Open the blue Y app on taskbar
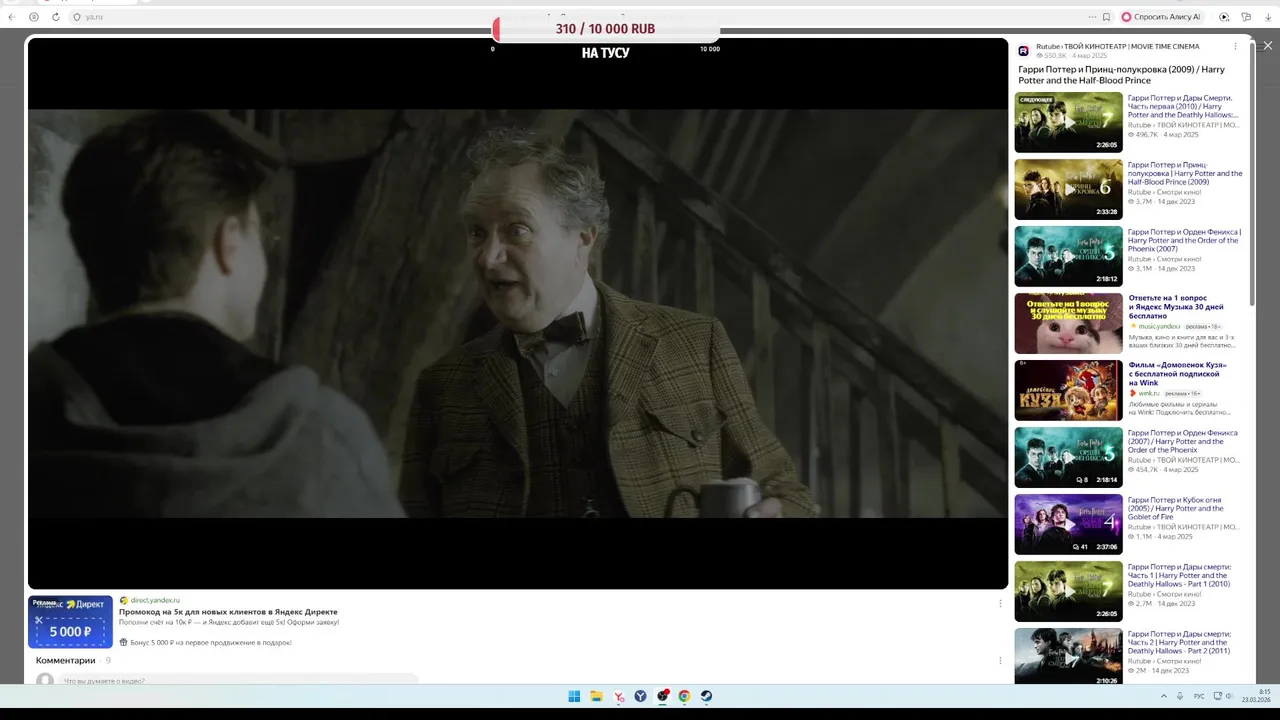1280x720 pixels. [640, 696]
